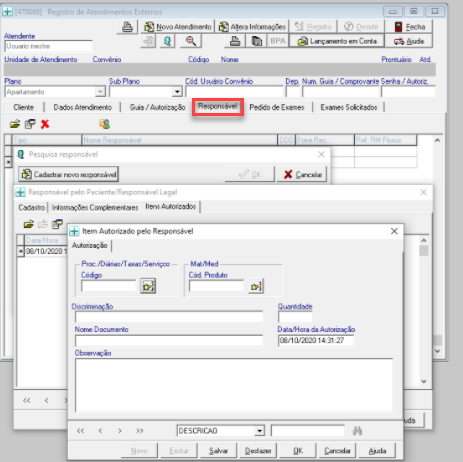
Task: Click Cancelar in Item Autorizado dialog
Action: pyautogui.click(x=337, y=451)
